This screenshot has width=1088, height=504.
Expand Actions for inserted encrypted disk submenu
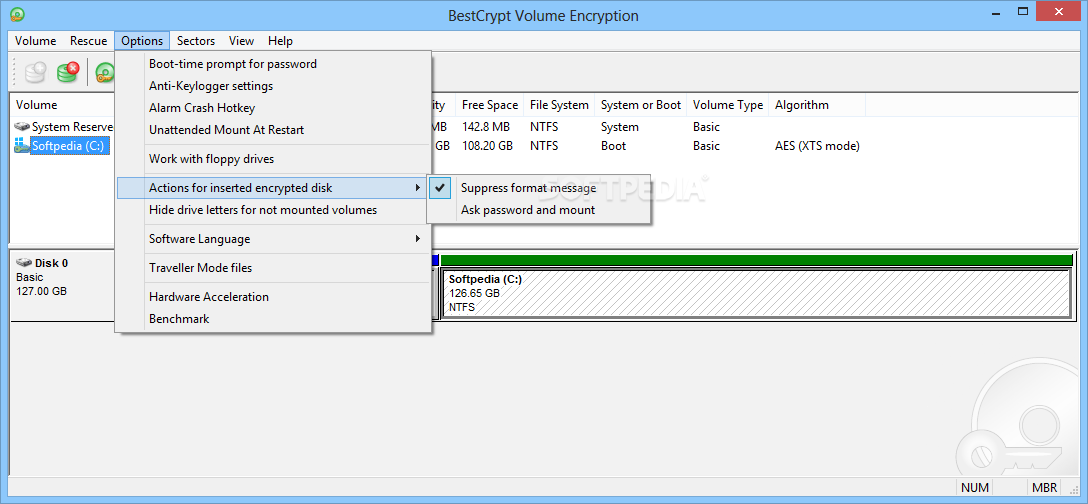pos(273,187)
